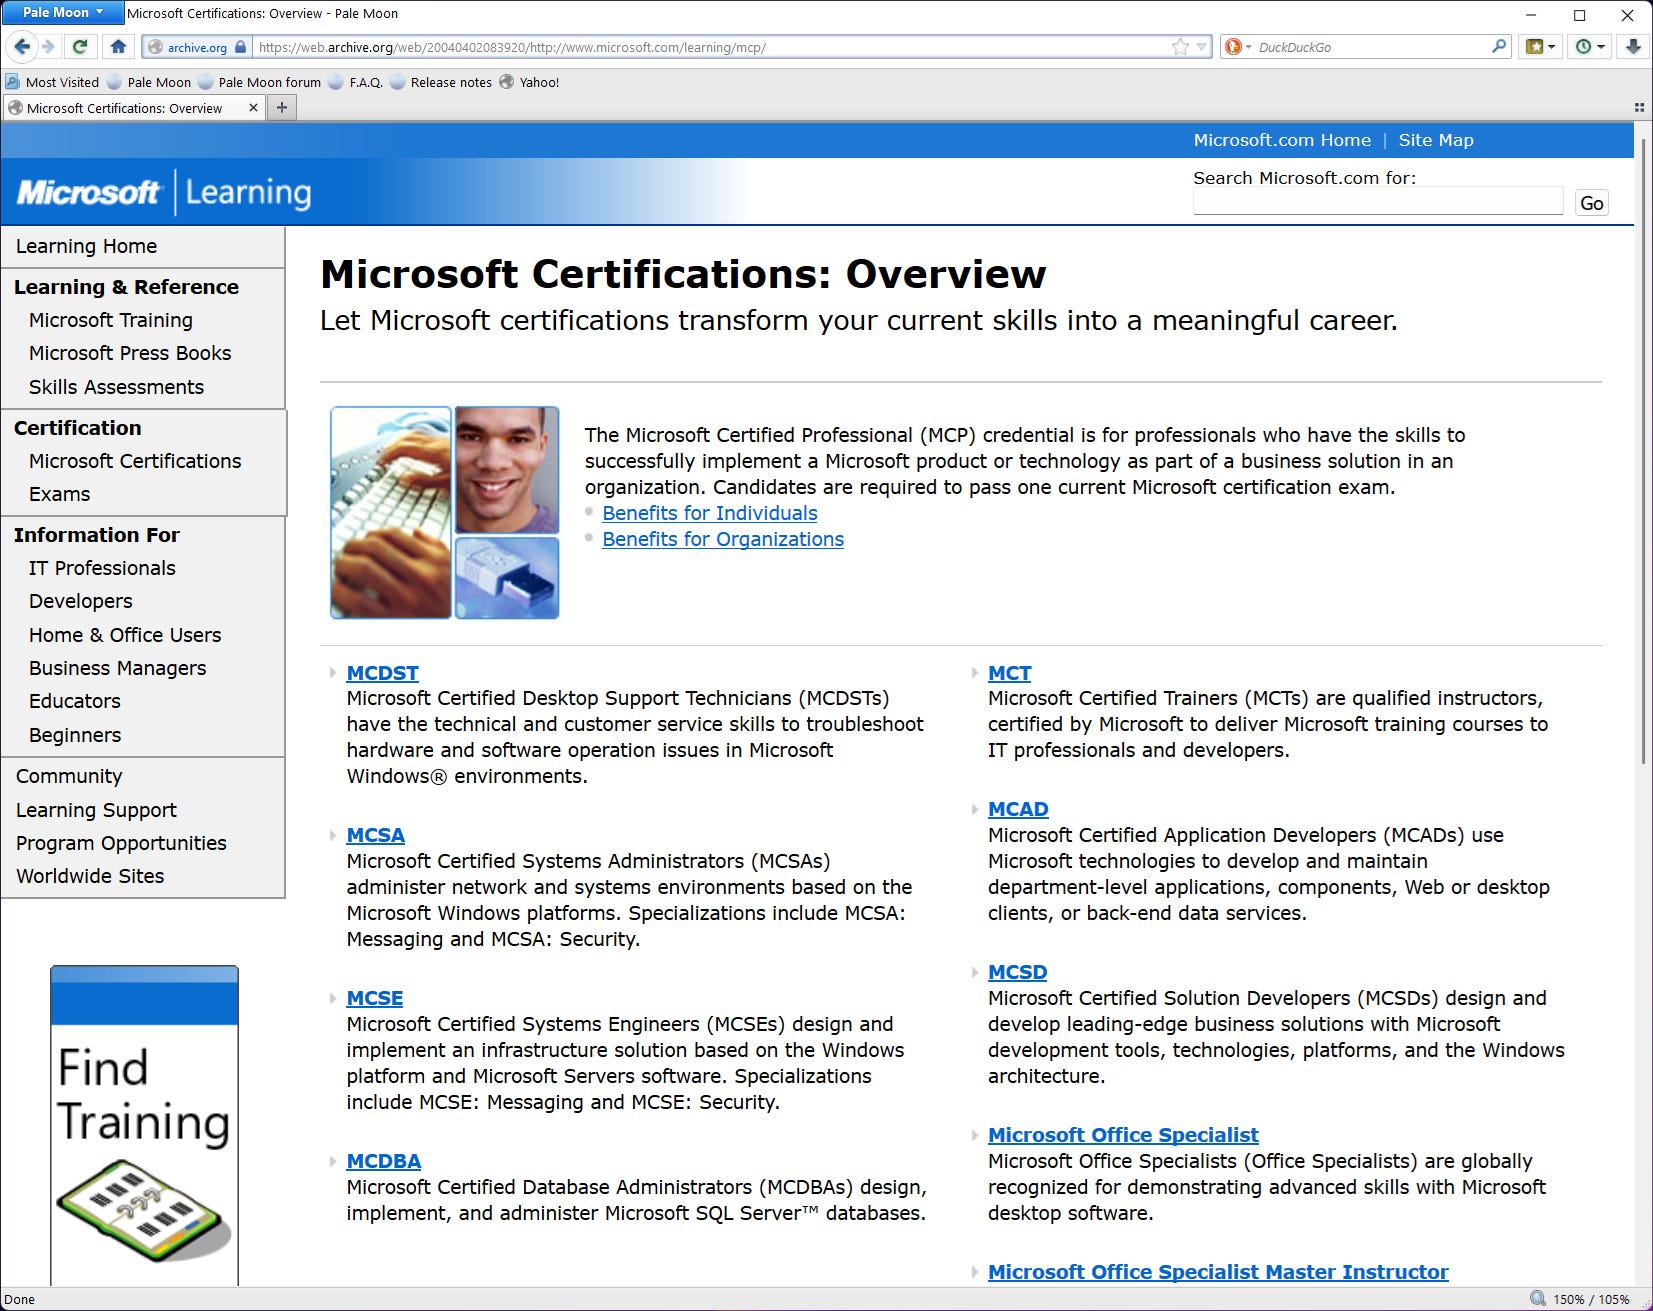1653x1311 pixels.
Task: Reload the current page
Action: 80,46
